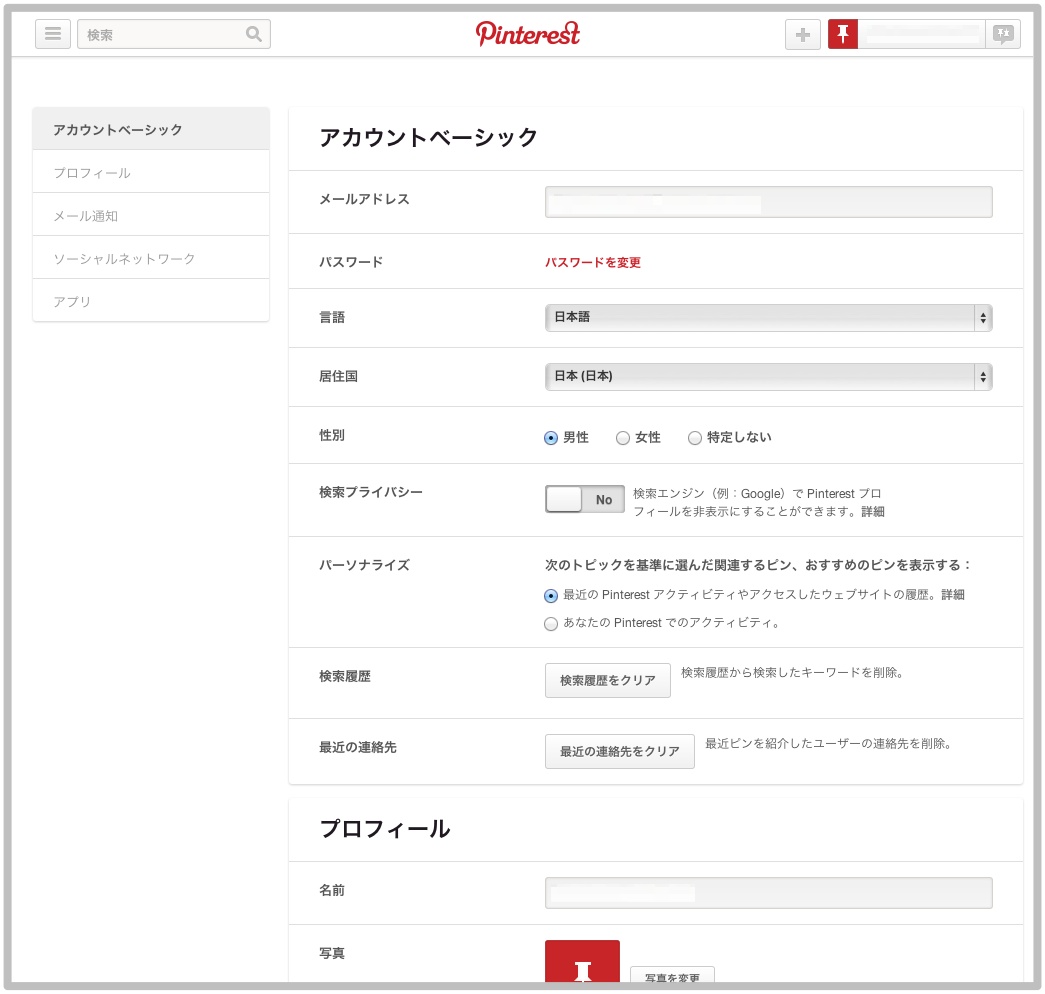Click the Pinterest logo
Viewport: 1045px width, 994px height.
[528, 33]
